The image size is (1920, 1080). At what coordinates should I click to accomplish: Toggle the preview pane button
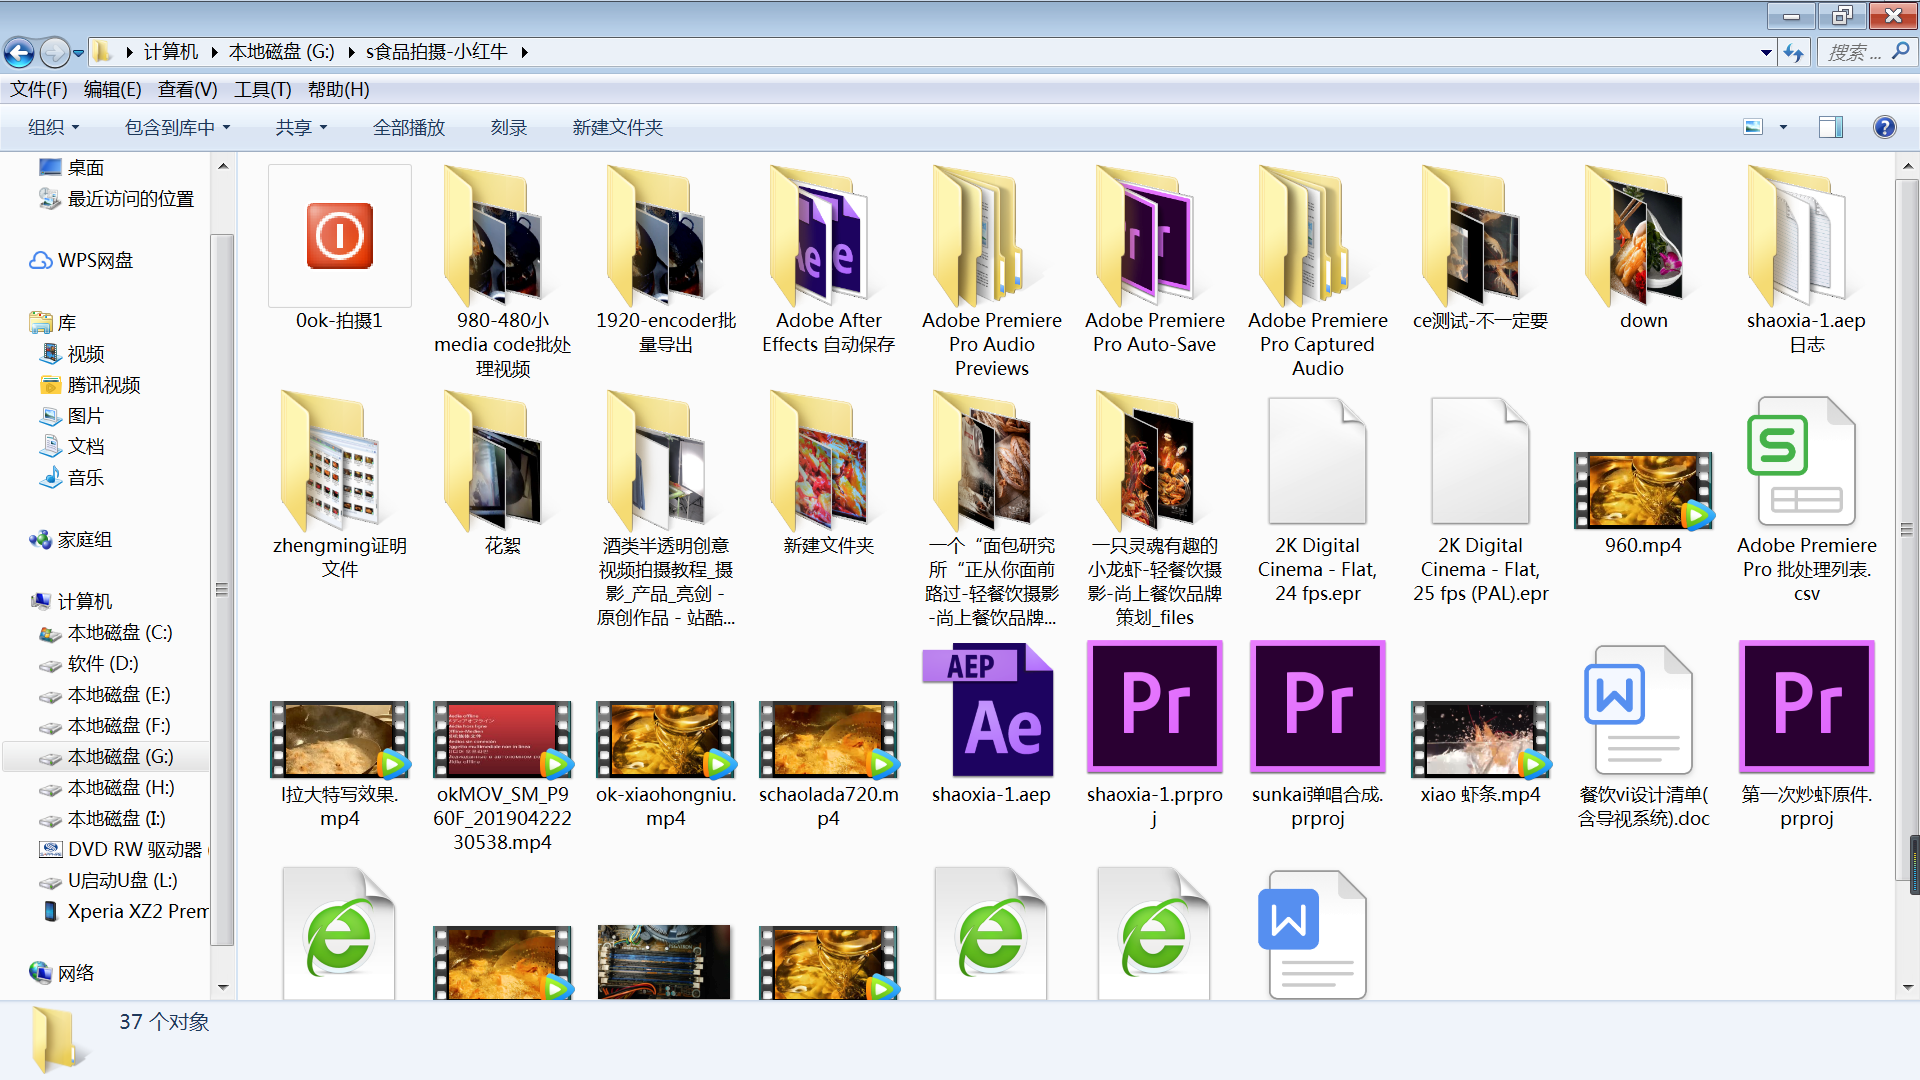(x=1830, y=127)
